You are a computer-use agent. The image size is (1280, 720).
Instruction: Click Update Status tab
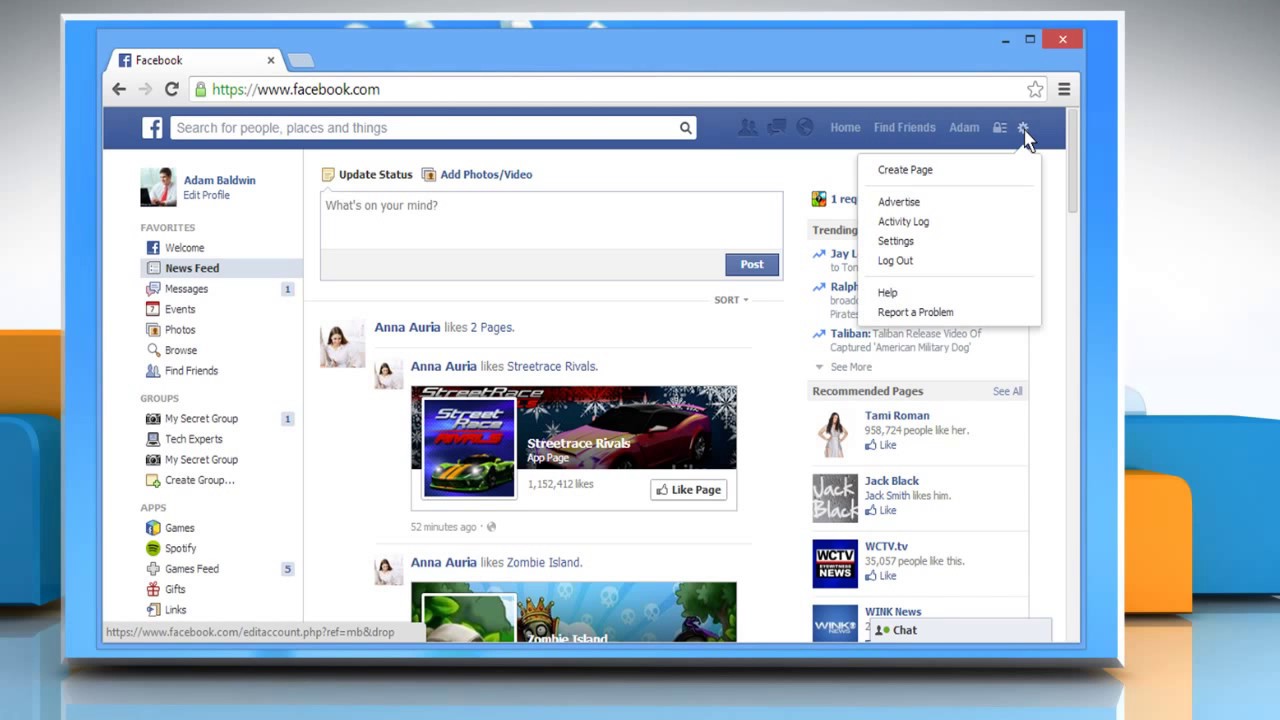point(367,174)
